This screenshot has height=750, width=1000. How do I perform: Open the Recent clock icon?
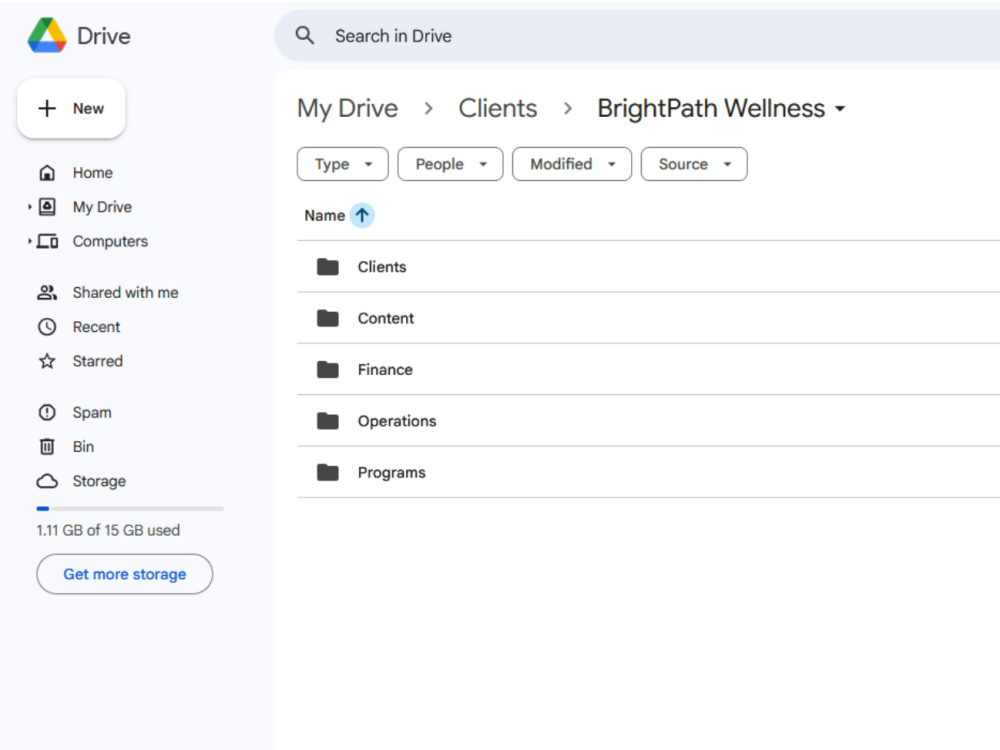47,327
